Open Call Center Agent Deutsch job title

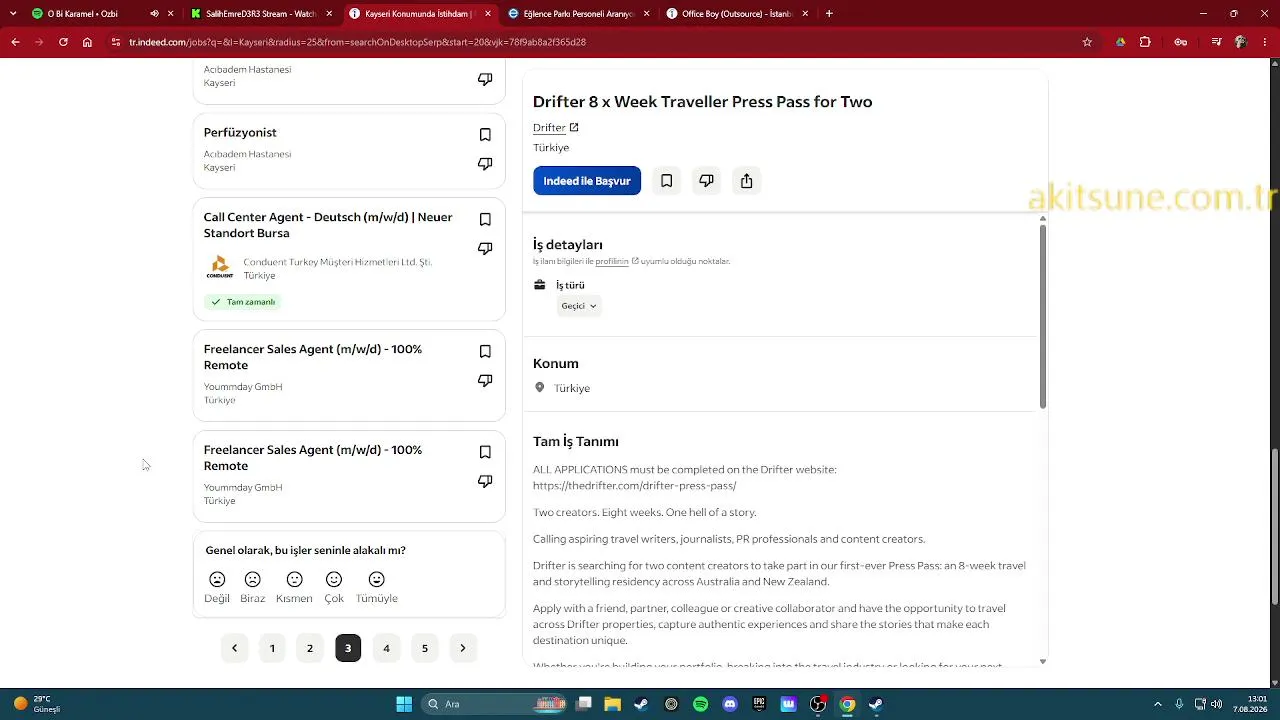[x=328, y=225]
